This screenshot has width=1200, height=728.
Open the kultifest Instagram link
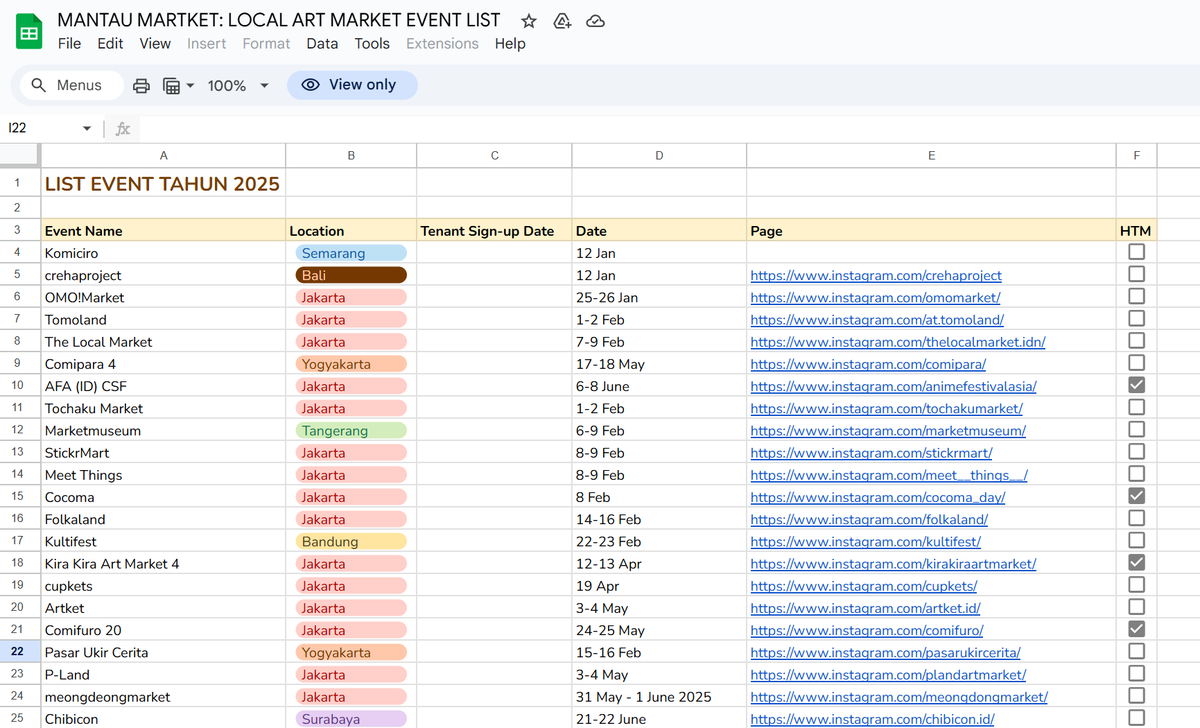866,541
